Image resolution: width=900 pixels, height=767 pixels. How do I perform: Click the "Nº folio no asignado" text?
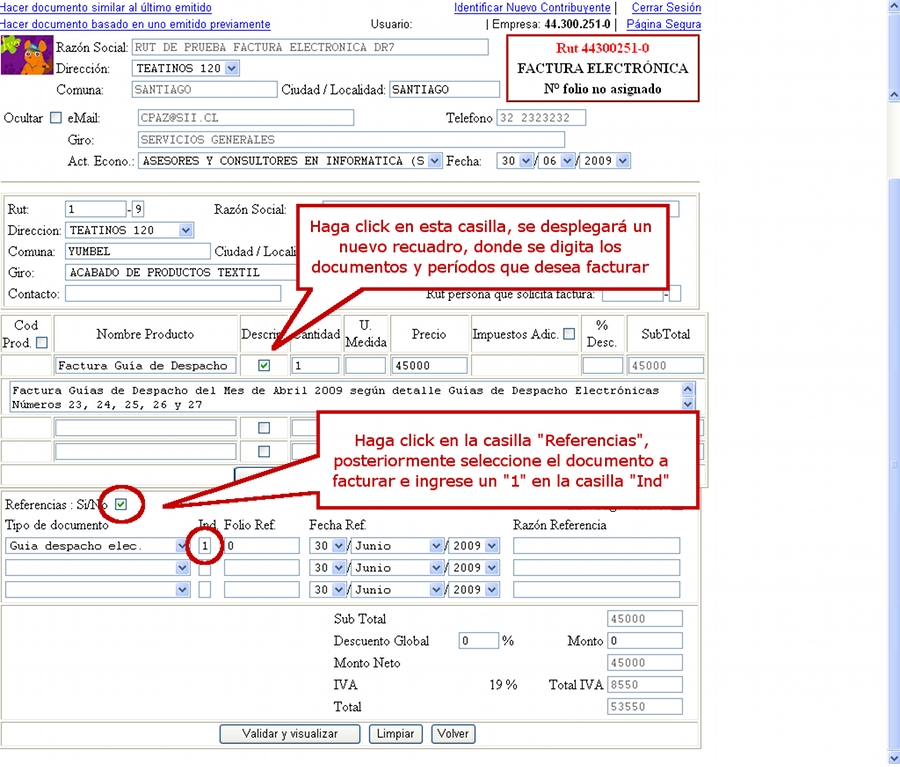pyautogui.click(x=603, y=89)
